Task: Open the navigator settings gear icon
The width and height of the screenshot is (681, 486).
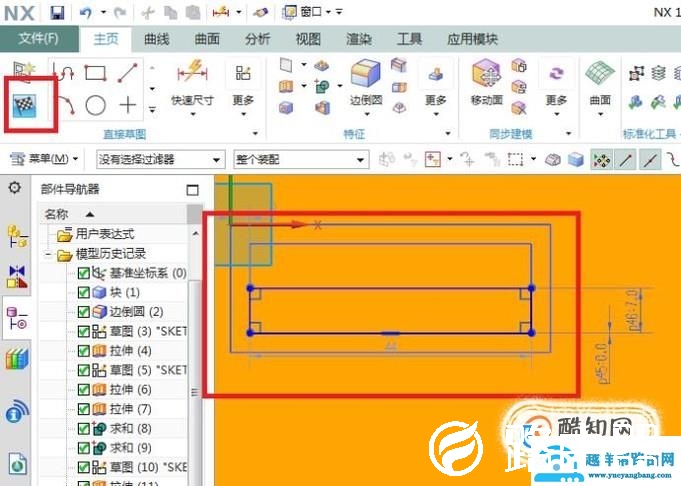Action: point(15,188)
